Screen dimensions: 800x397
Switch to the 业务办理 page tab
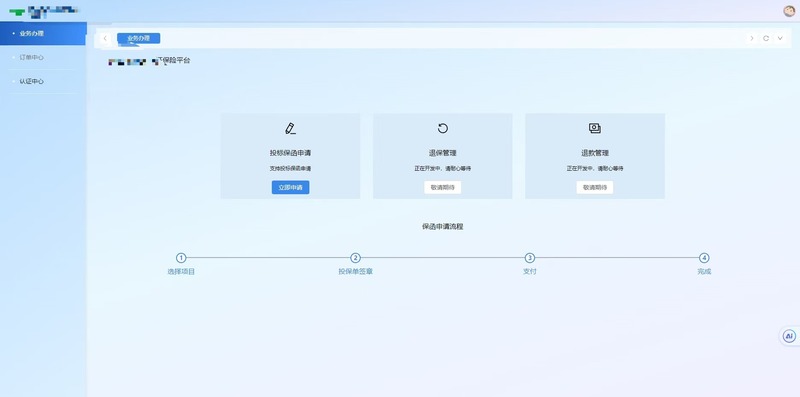tap(138, 38)
